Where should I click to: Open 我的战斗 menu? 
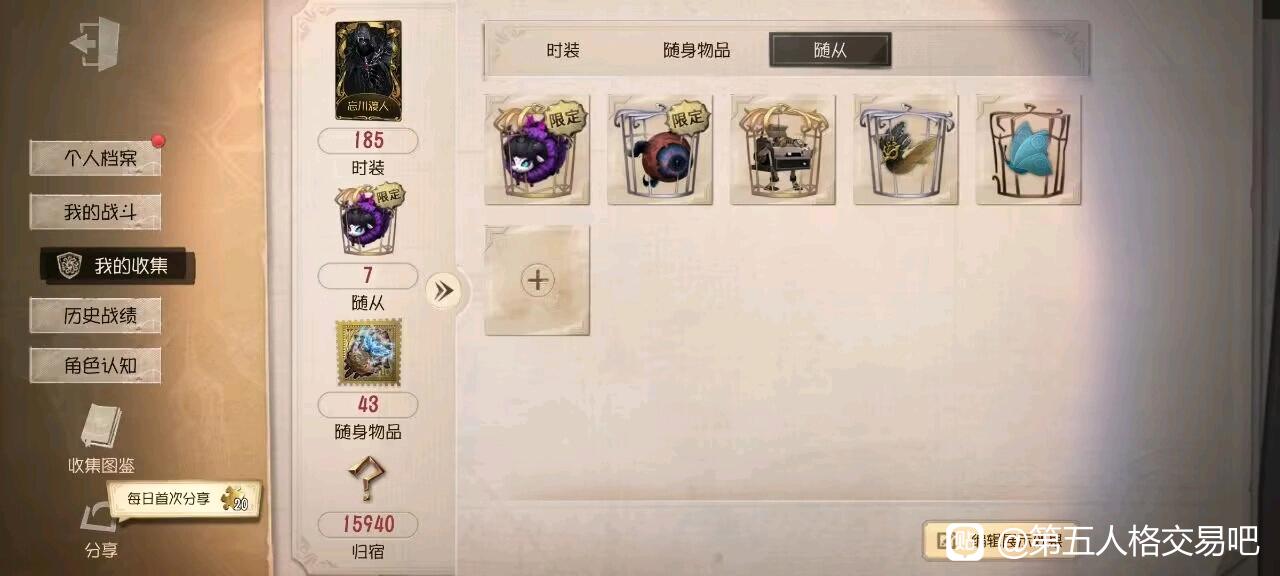pos(96,212)
